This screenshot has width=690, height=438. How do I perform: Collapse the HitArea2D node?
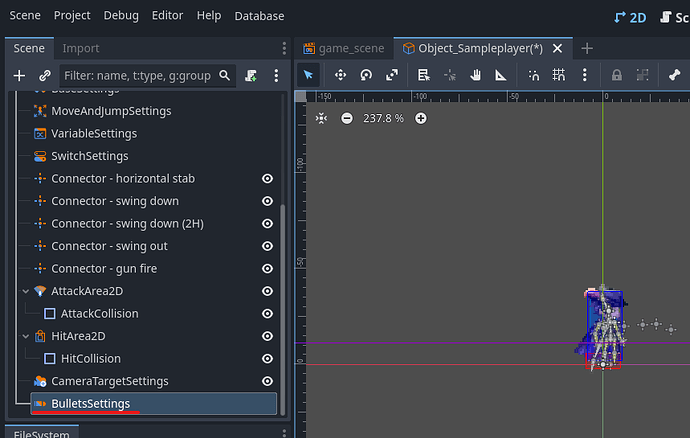pos(26,336)
